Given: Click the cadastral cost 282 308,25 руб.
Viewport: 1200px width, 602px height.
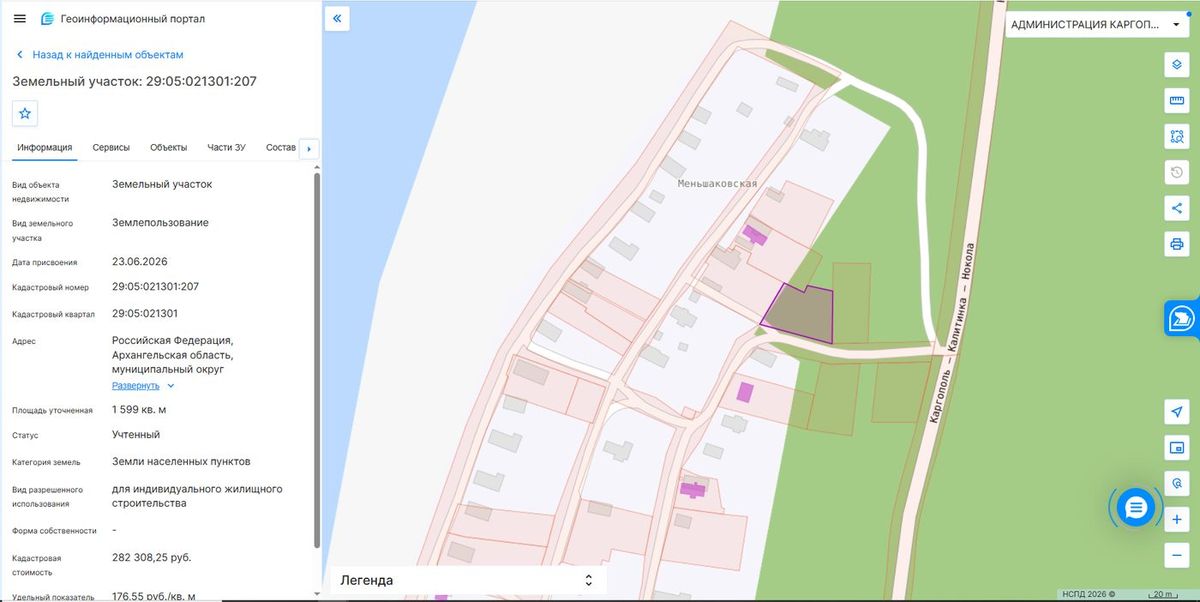Looking at the screenshot, I should point(151,558).
